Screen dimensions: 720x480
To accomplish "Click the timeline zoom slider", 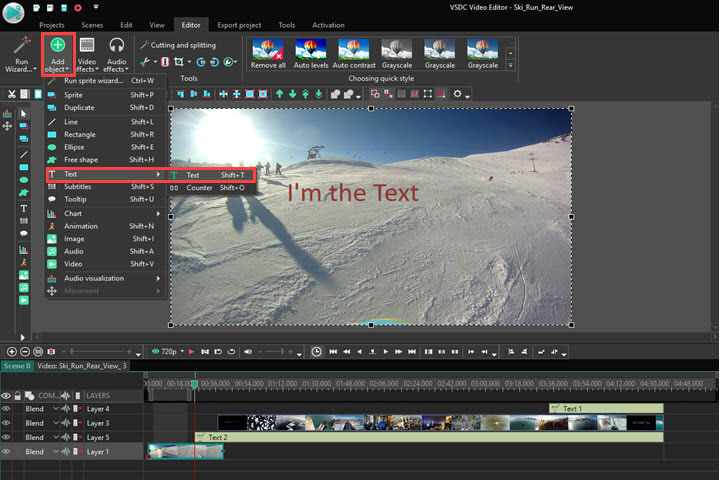I will pyautogui.click(x=95, y=352).
